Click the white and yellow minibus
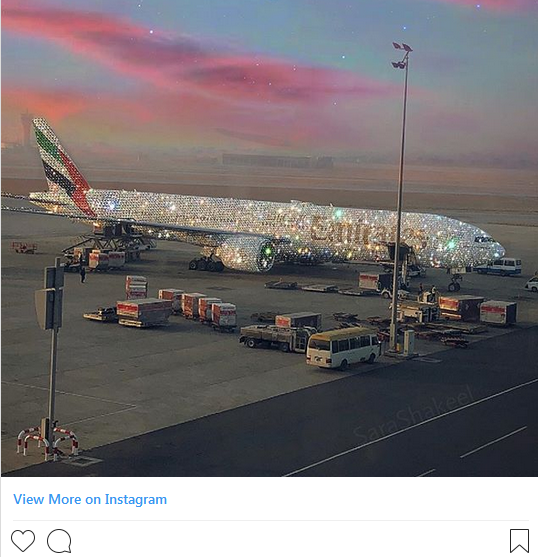The height and width of the screenshot is (557, 538). (x=343, y=348)
